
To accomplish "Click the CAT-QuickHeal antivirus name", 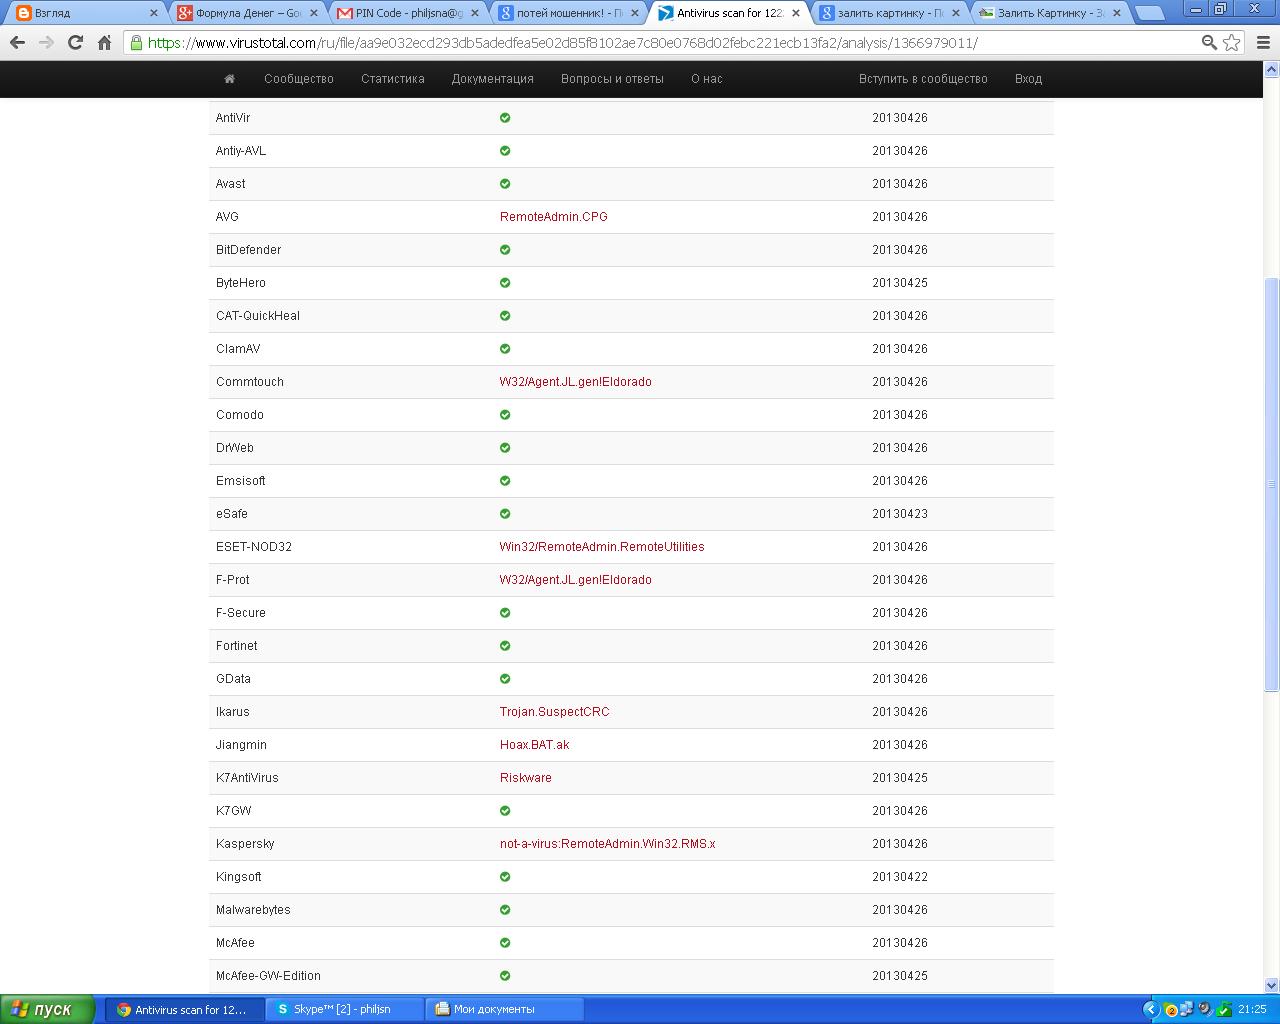I will pos(258,316).
